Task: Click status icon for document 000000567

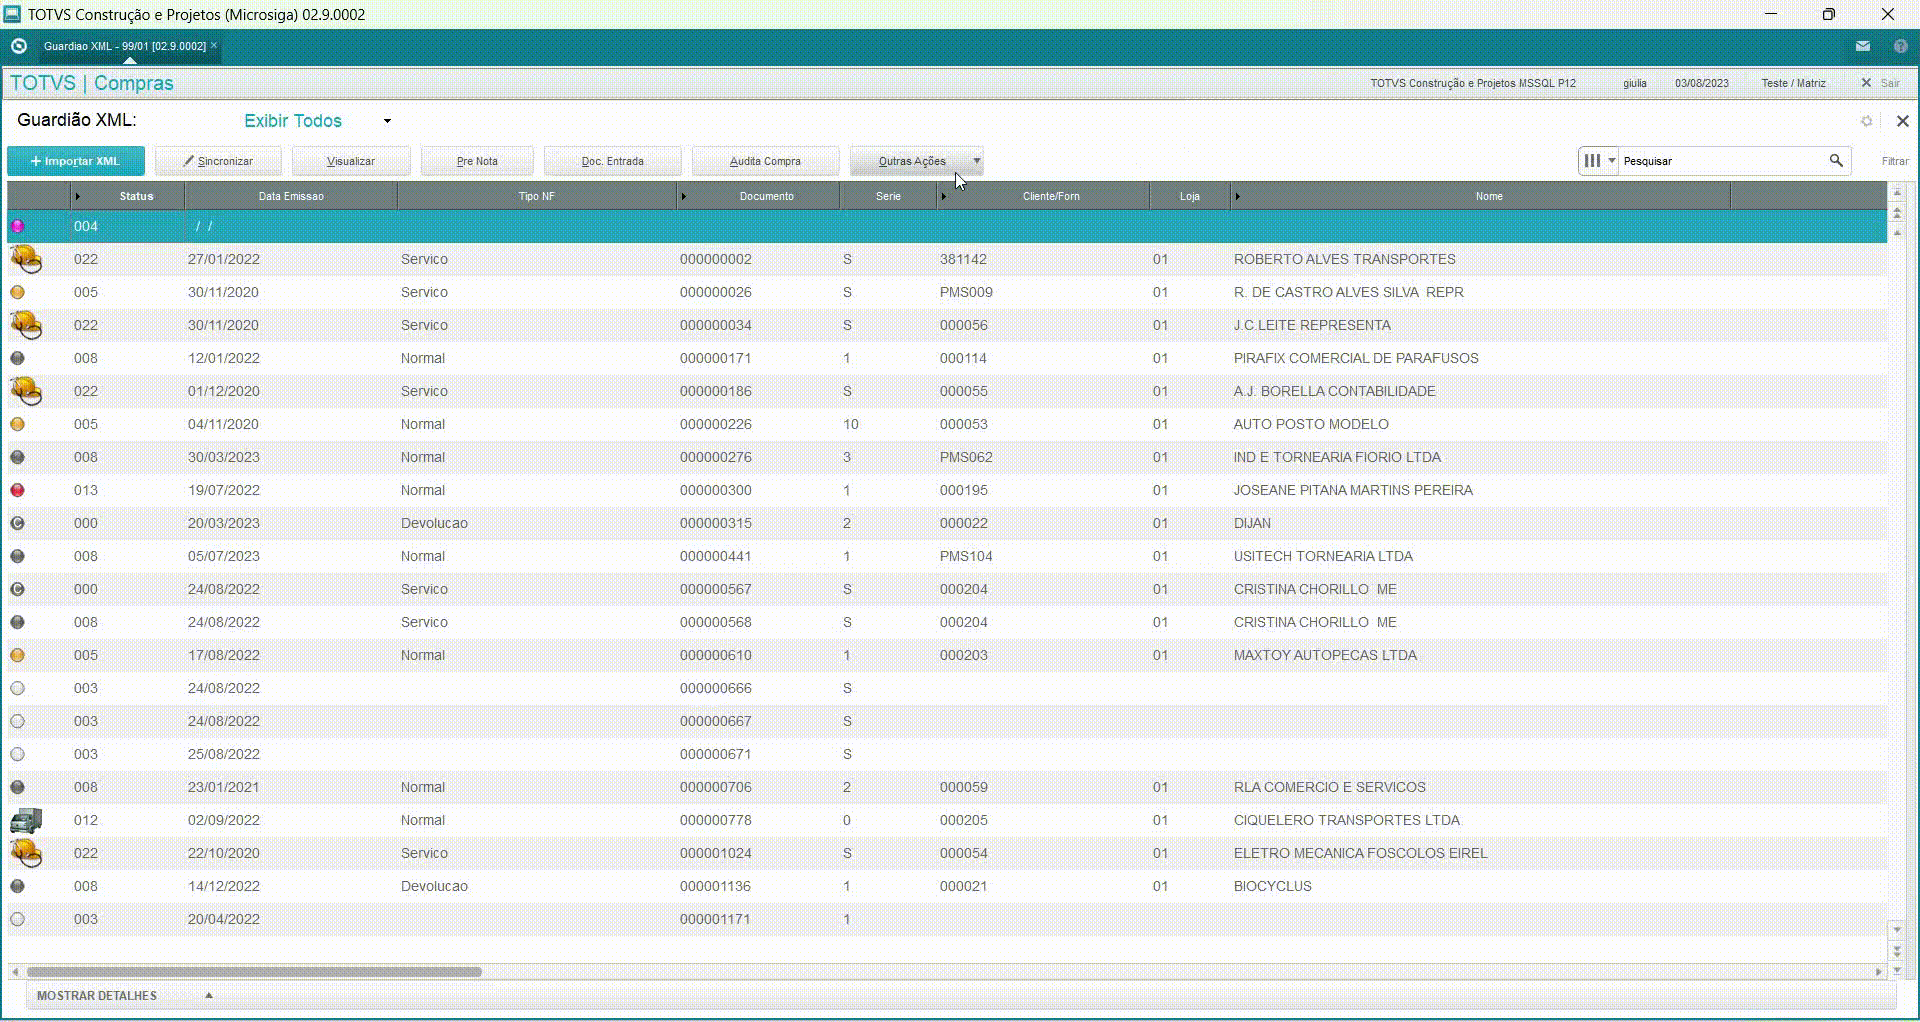Action: tap(17, 589)
